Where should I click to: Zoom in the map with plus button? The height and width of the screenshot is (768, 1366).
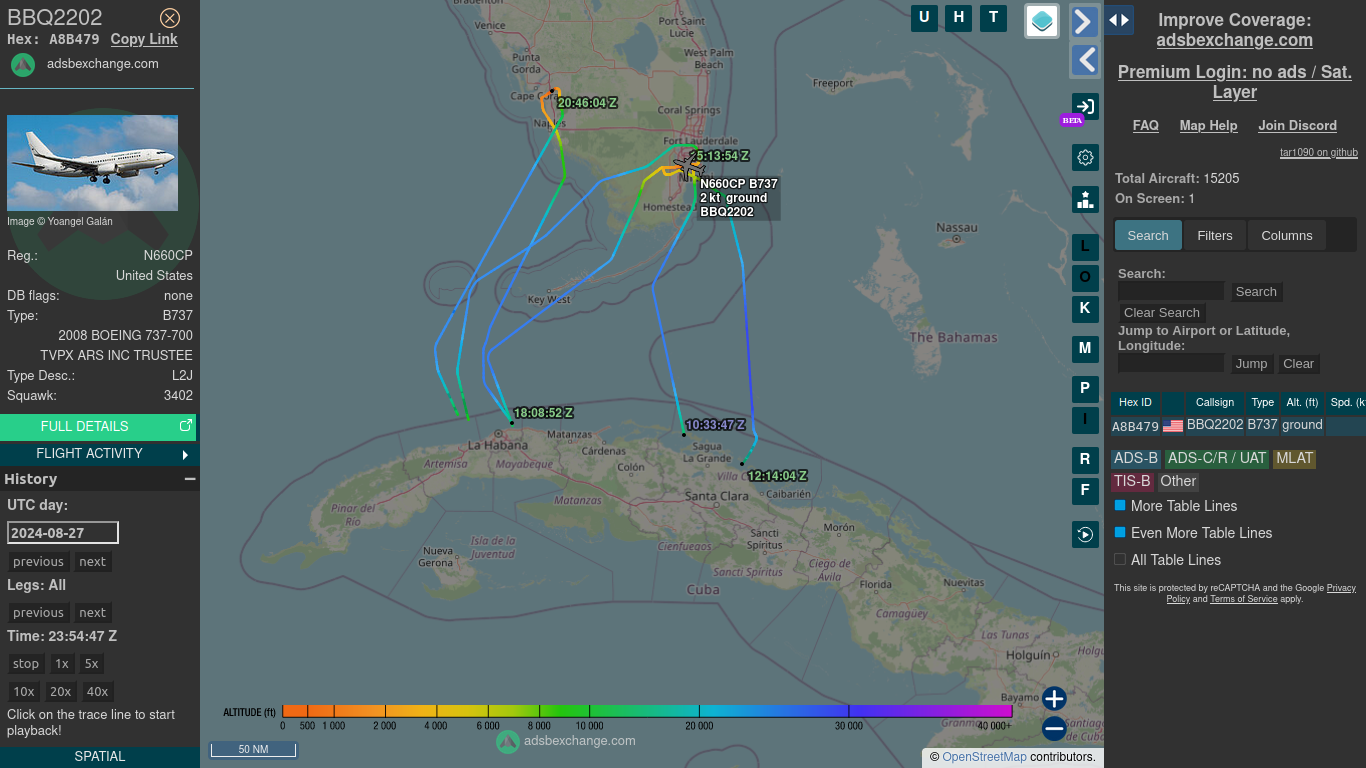coord(1054,698)
